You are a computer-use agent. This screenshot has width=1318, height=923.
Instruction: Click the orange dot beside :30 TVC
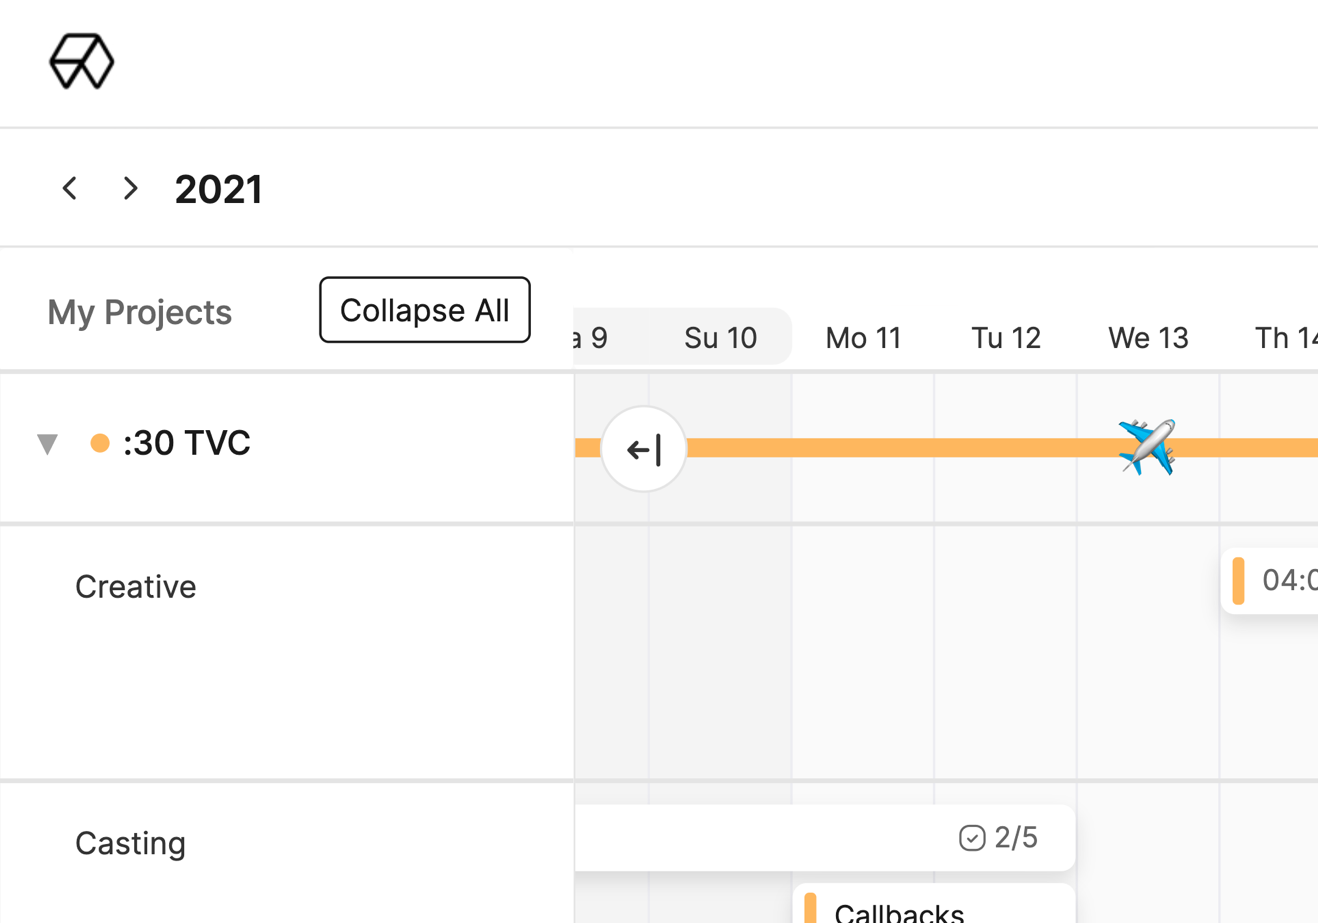[100, 443]
